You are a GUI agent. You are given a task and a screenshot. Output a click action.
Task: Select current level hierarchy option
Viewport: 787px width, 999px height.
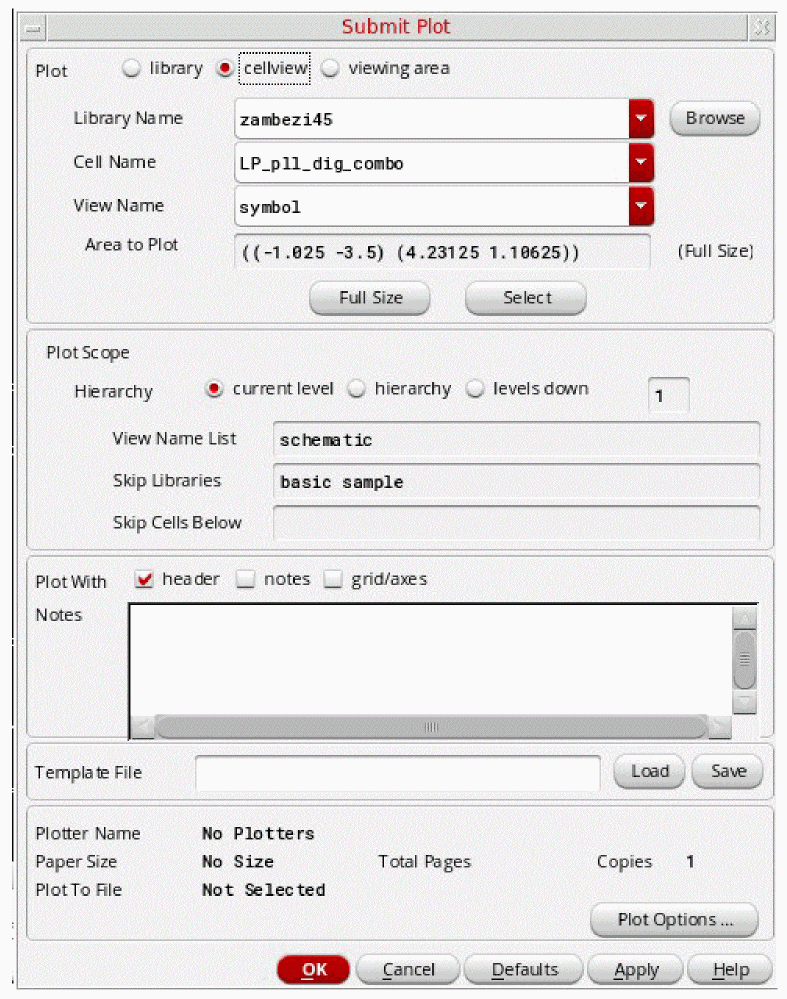coord(214,389)
